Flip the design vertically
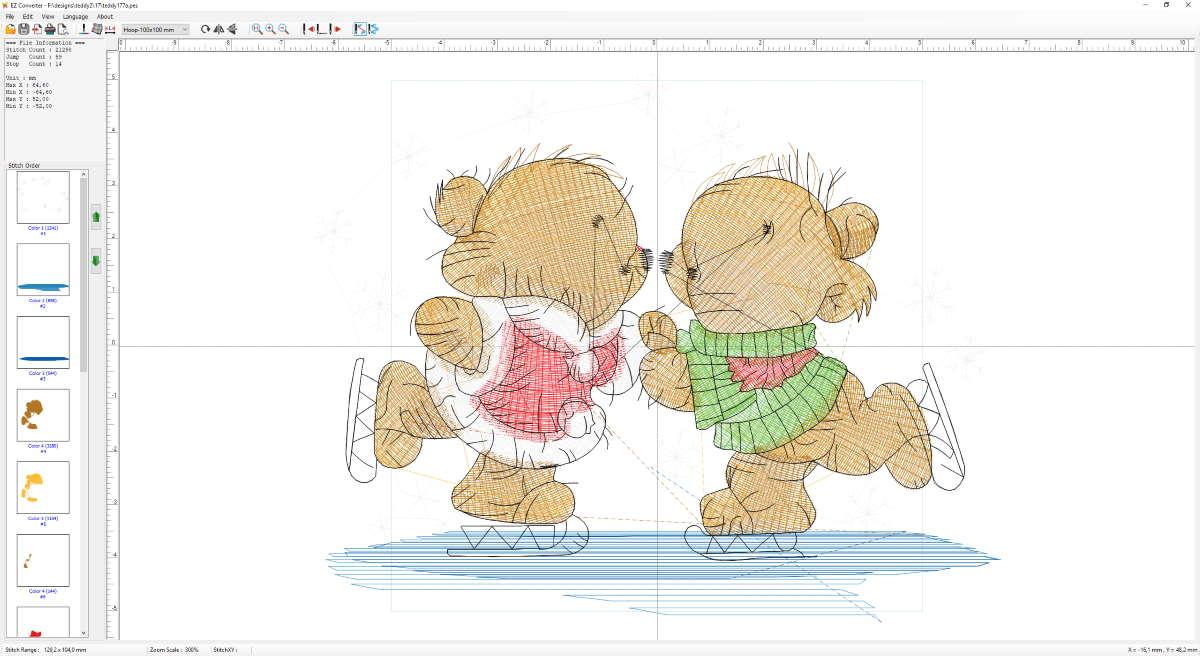 tap(231, 29)
